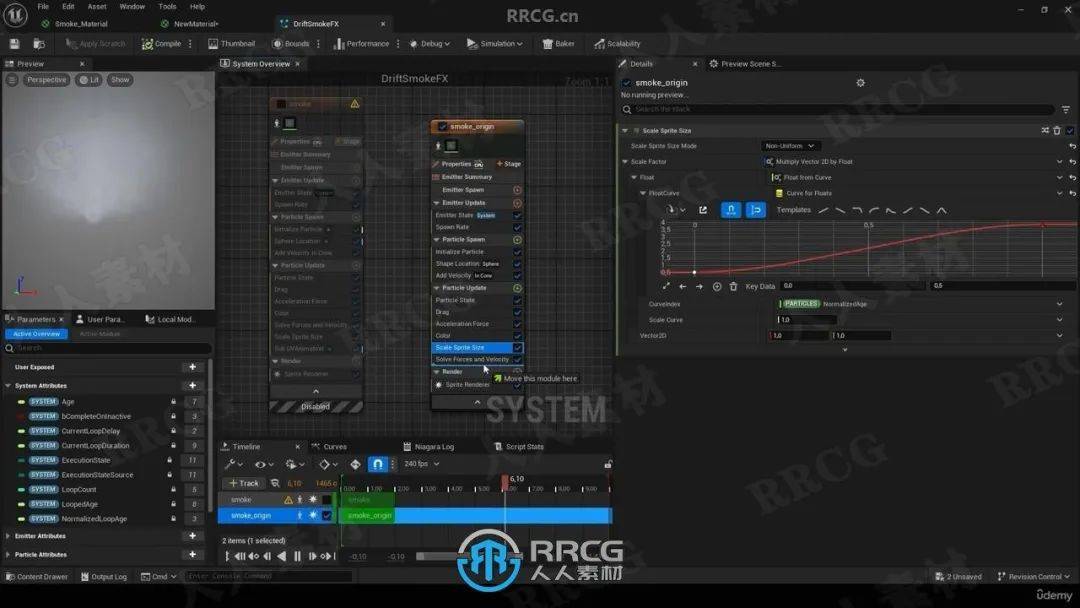
Task: Delete the Scale Sprite Size module with trash icon
Action: pyautogui.click(x=1057, y=130)
